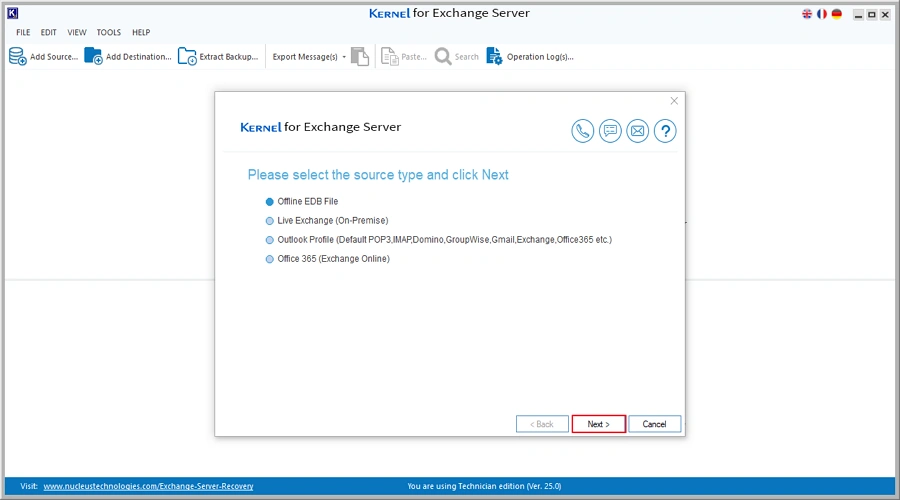Switch language with the French flag

[821, 14]
